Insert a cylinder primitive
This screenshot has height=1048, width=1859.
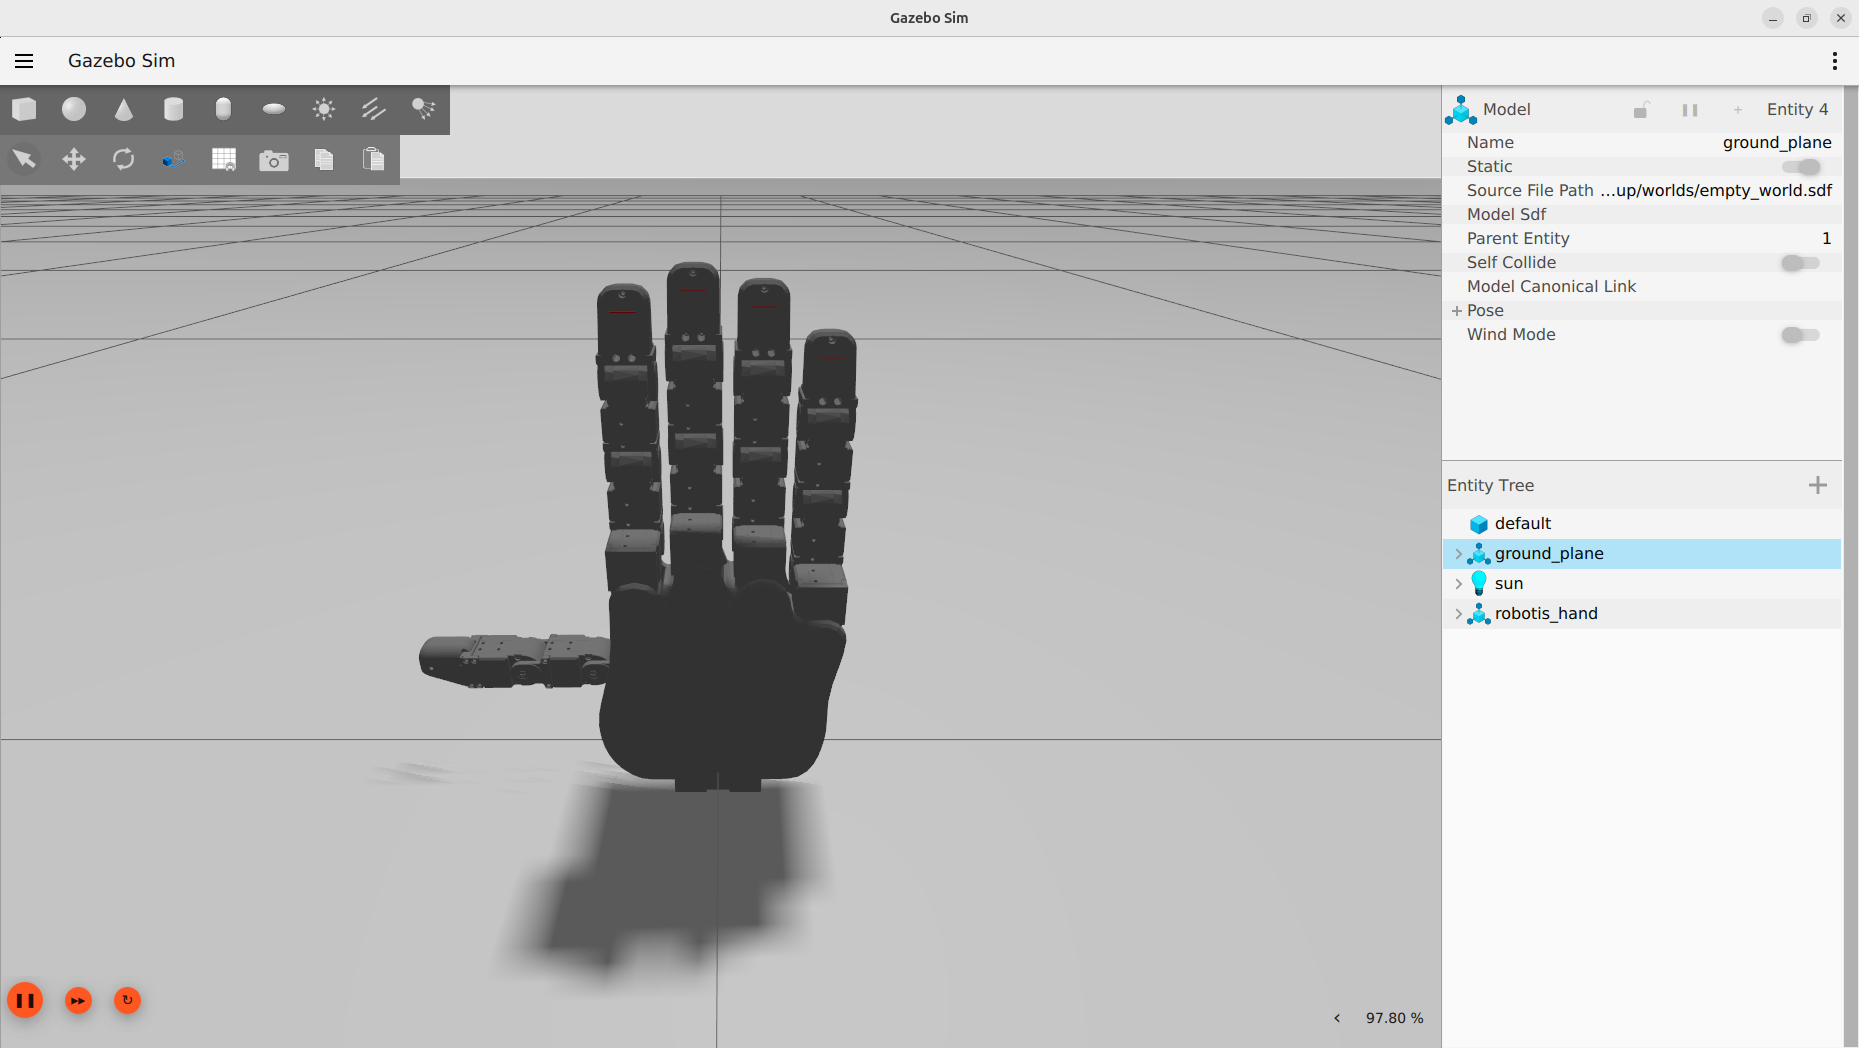173,109
